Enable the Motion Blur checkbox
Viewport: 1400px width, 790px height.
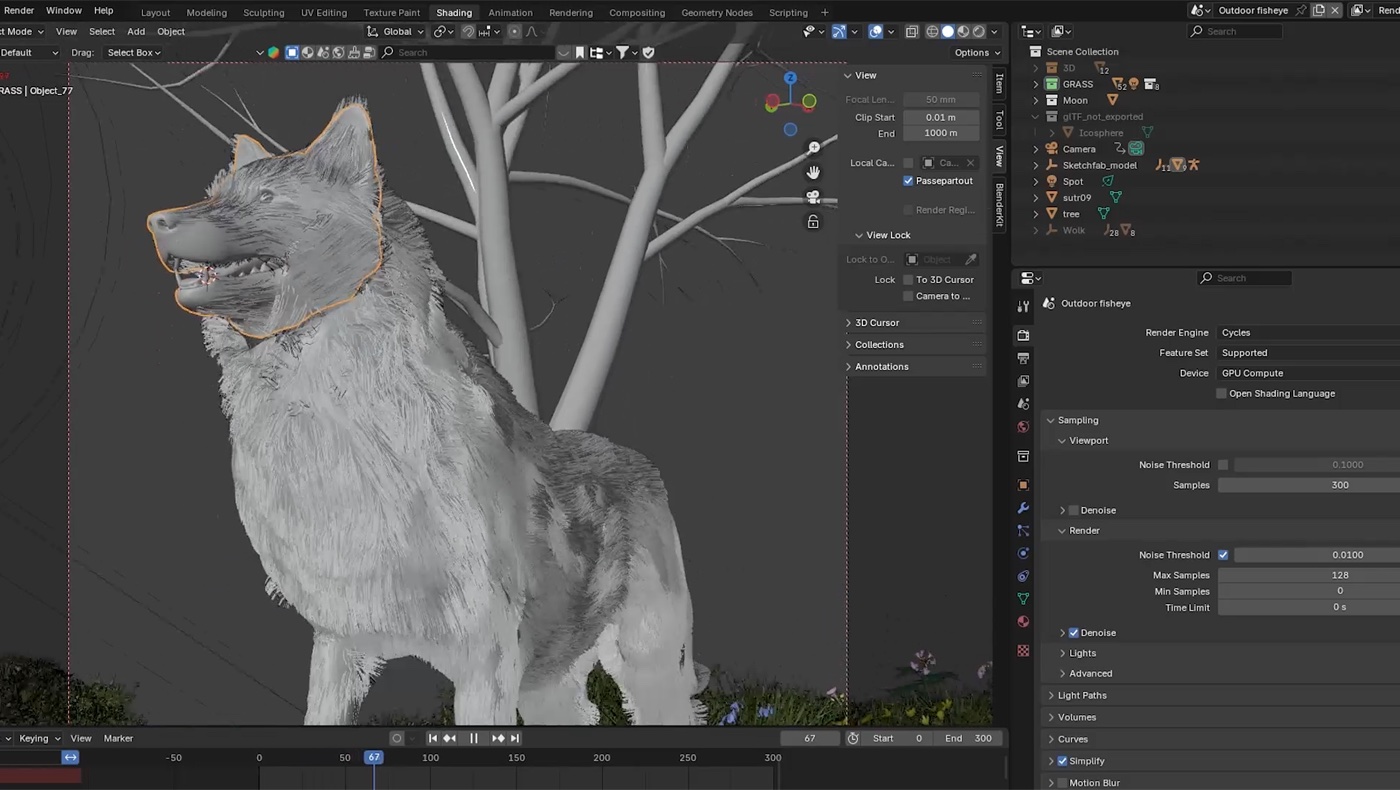pos(1062,783)
